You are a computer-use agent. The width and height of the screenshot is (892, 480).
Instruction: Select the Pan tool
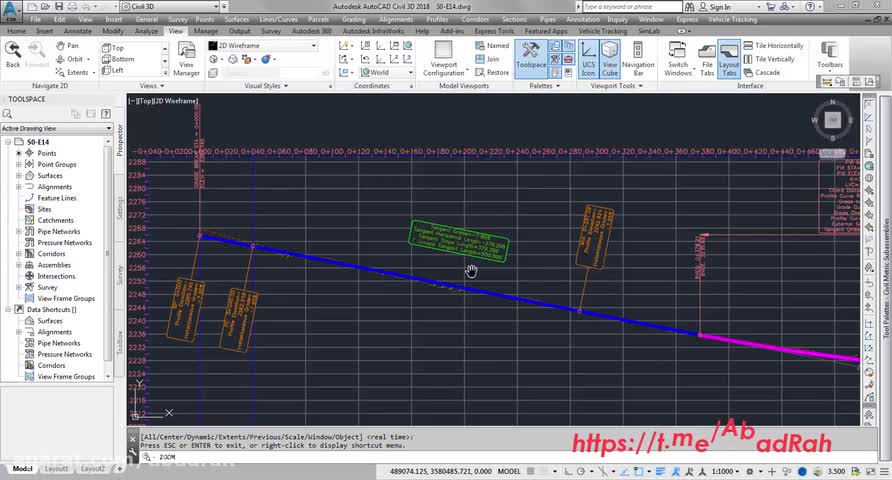[x=67, y=45]
